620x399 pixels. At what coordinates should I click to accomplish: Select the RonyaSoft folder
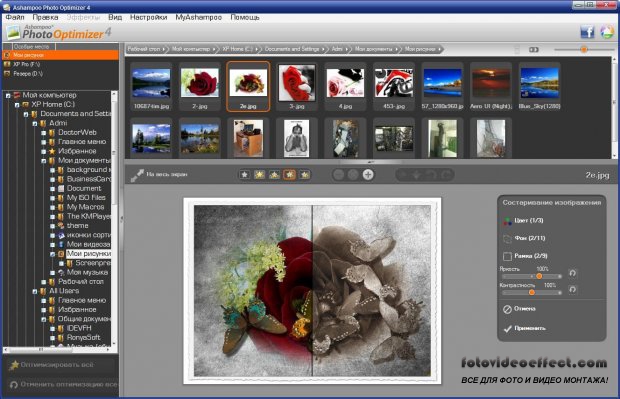83,338
